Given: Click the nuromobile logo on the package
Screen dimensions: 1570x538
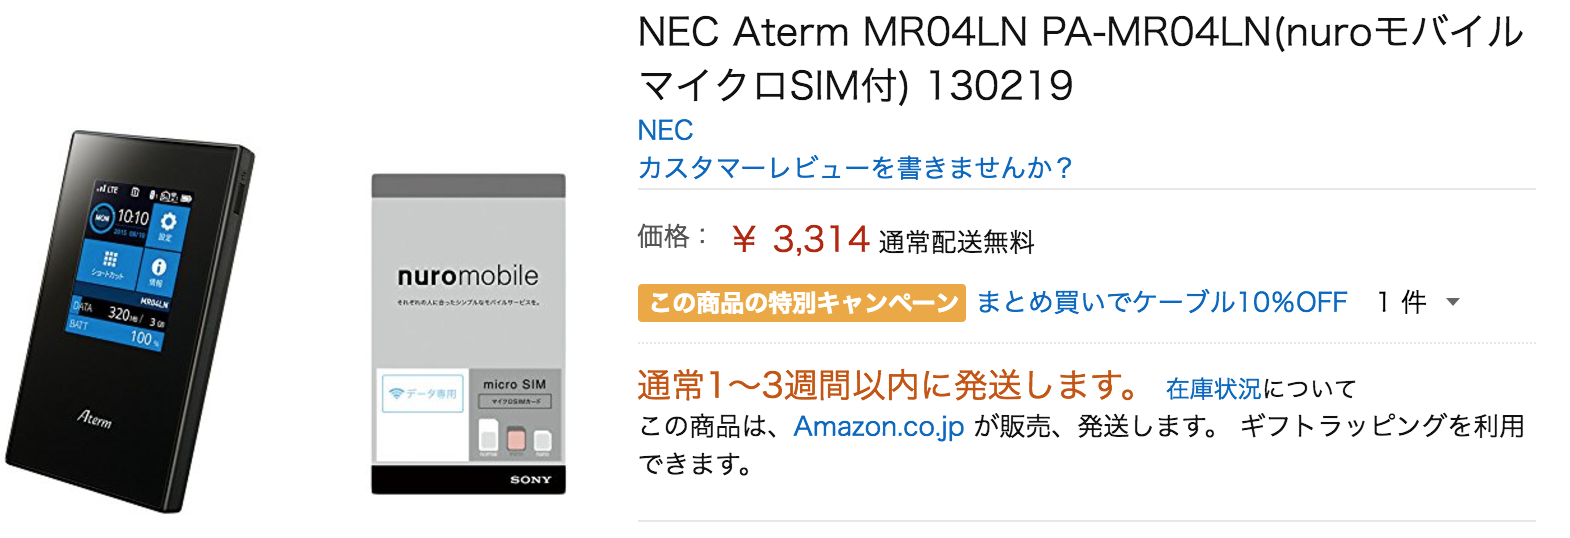Looking at the screenshot, I should [x=468, y=276].
